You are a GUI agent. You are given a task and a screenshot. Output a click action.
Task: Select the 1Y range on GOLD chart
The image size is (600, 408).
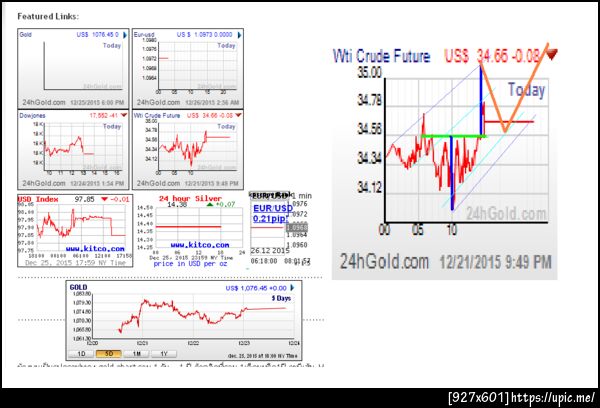164,354
